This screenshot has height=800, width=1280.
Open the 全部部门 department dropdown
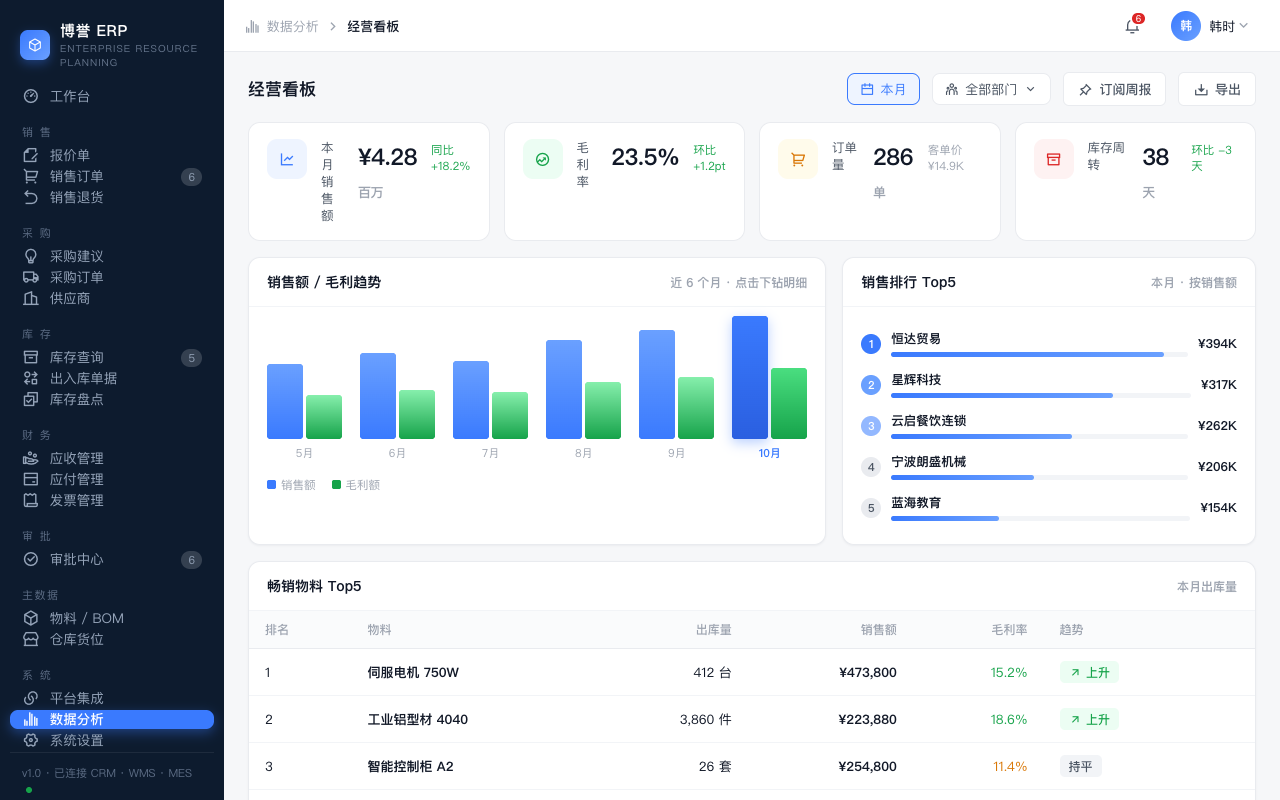[991, 89]
